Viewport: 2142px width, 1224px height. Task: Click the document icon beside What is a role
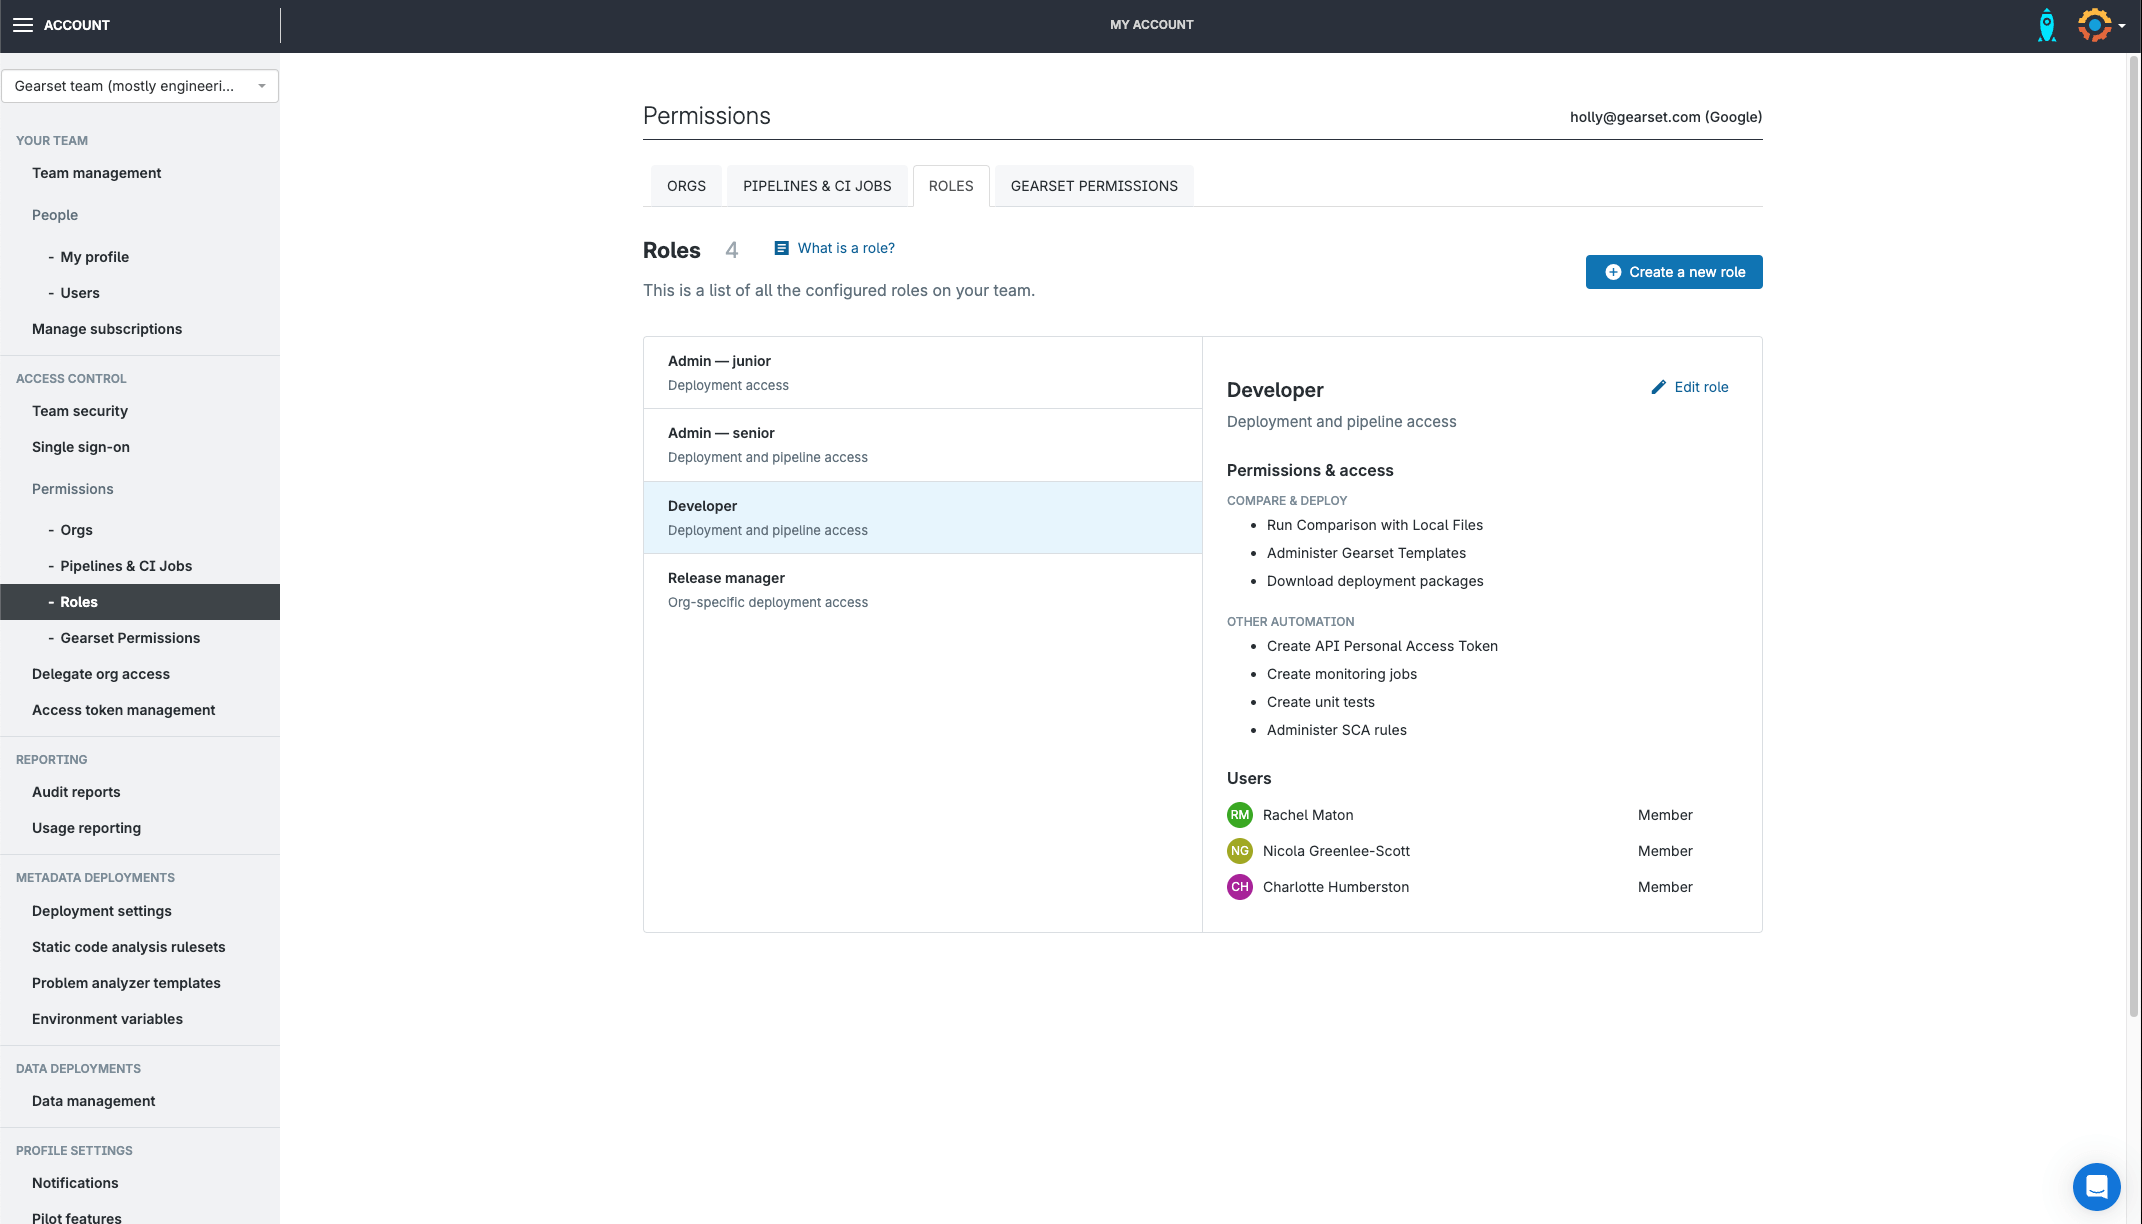781,248
